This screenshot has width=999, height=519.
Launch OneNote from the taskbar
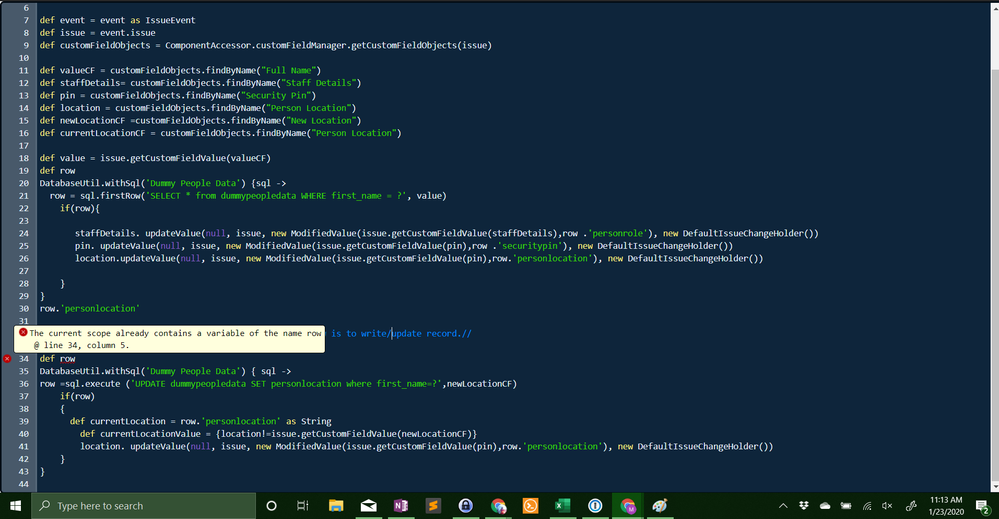pos(401,506)
